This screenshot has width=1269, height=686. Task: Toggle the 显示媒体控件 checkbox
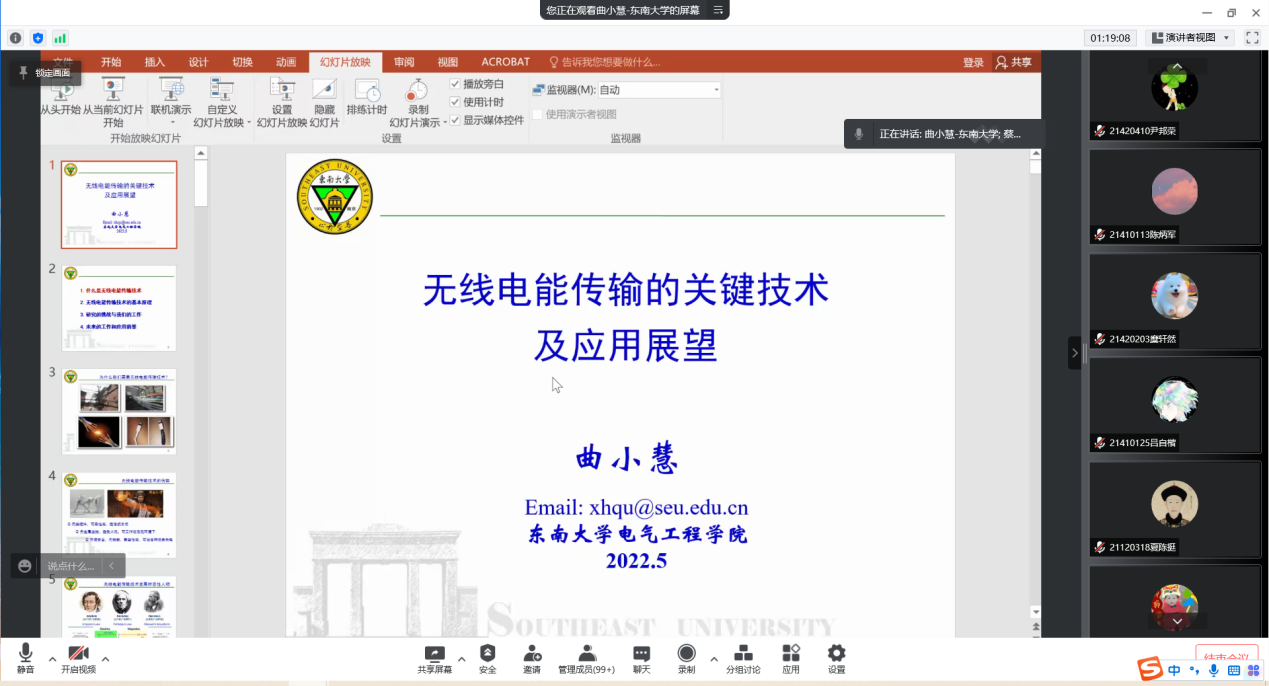(456, 120)
